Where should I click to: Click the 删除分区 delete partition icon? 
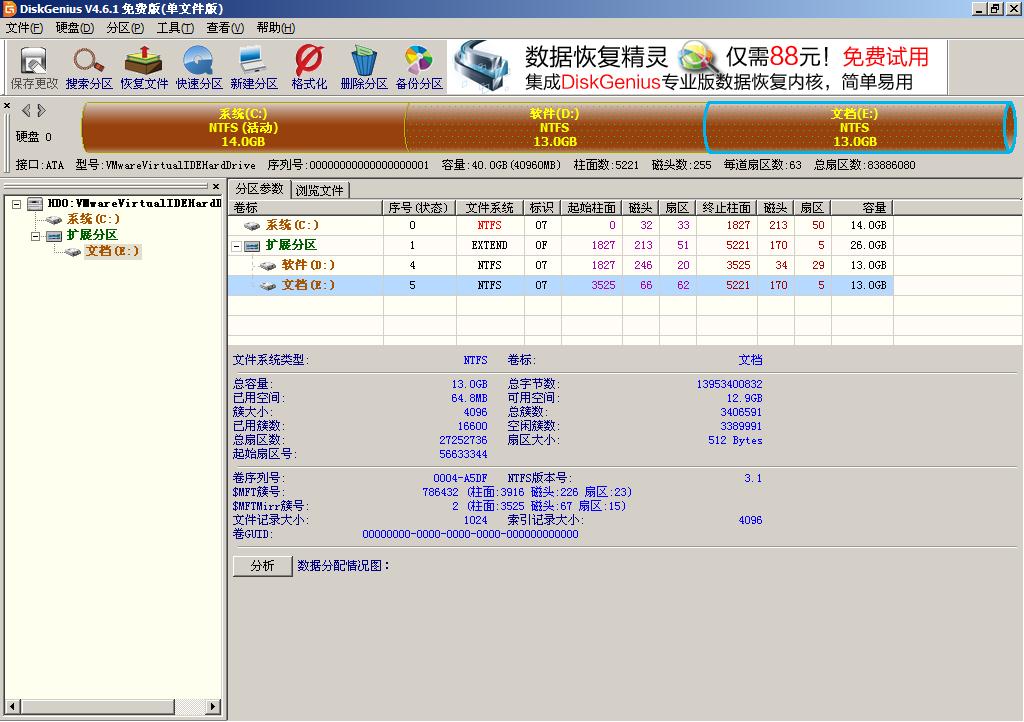[x=364, y=68]
